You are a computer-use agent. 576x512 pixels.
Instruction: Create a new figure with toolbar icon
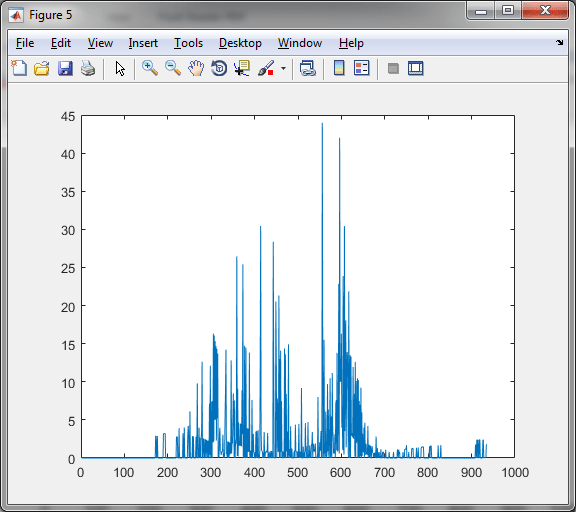[x=19, y=68]
